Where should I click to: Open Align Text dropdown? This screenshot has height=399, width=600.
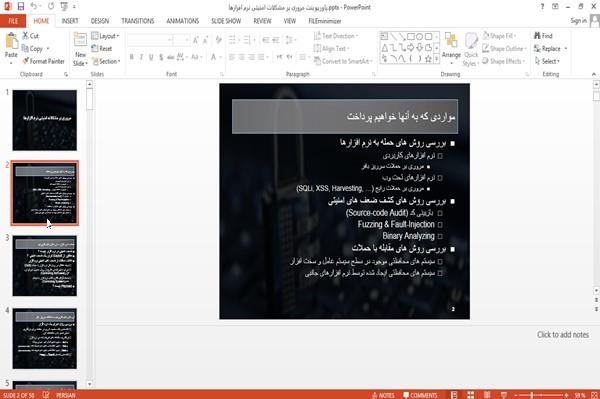point(331,49)
